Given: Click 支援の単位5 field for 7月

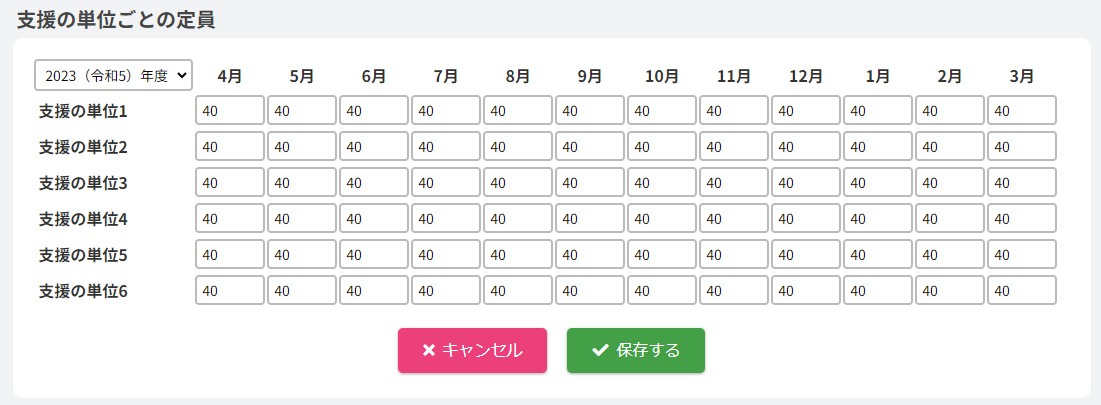Looking at the screenshot, I should tap(446, 255).
